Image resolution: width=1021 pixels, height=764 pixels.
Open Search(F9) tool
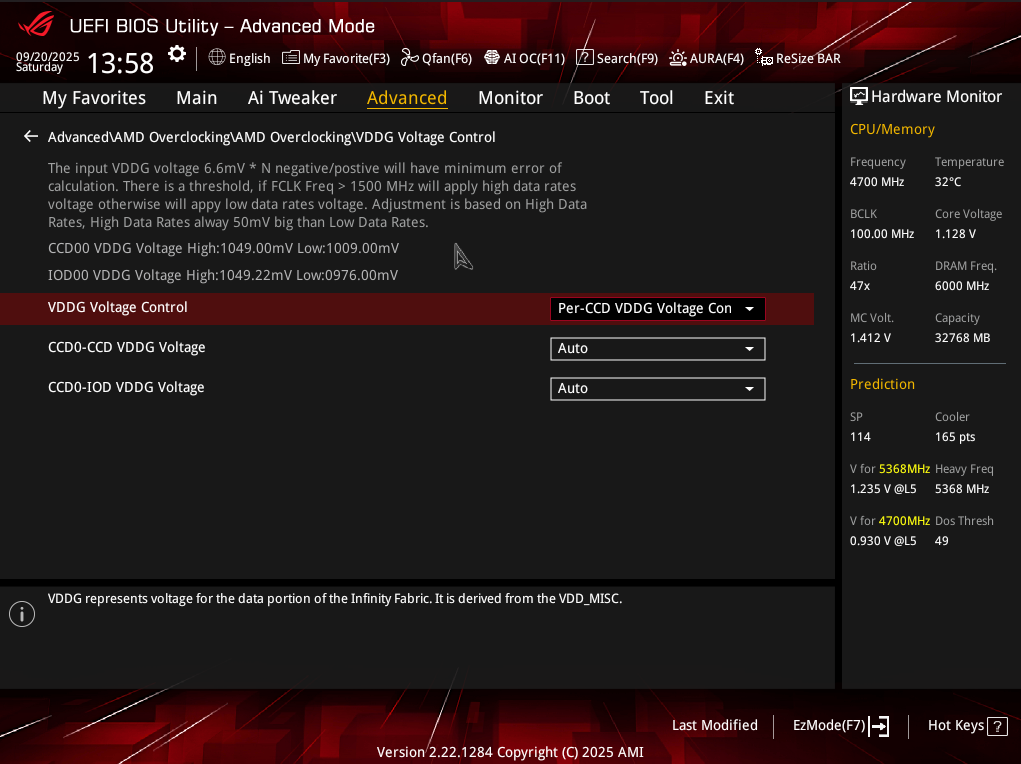[x=617, y=58]
